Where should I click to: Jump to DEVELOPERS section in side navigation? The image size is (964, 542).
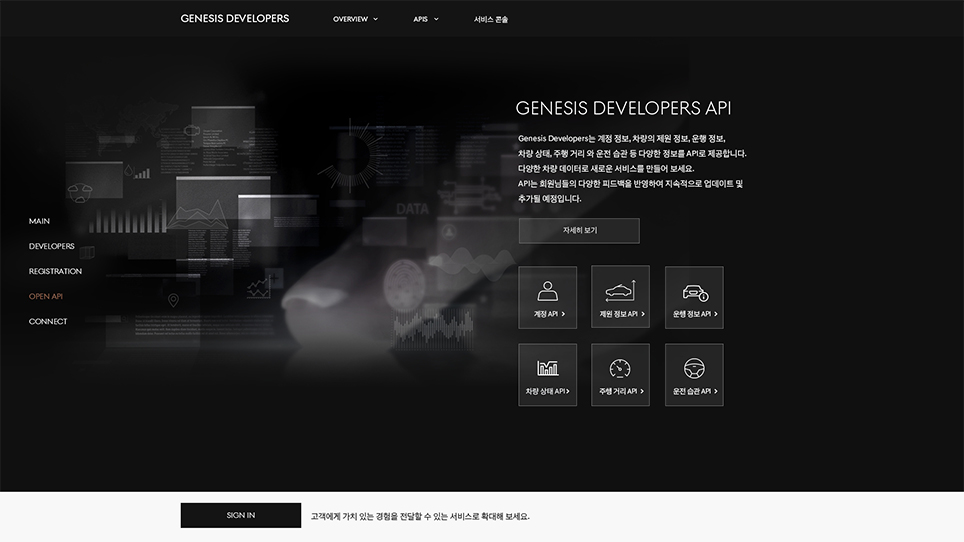[x=52, y=246]
